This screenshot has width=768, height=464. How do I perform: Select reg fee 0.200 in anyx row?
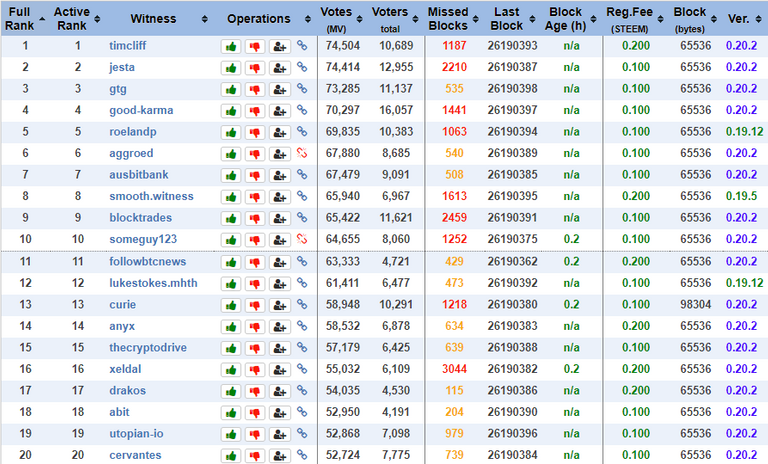point(636,326)
